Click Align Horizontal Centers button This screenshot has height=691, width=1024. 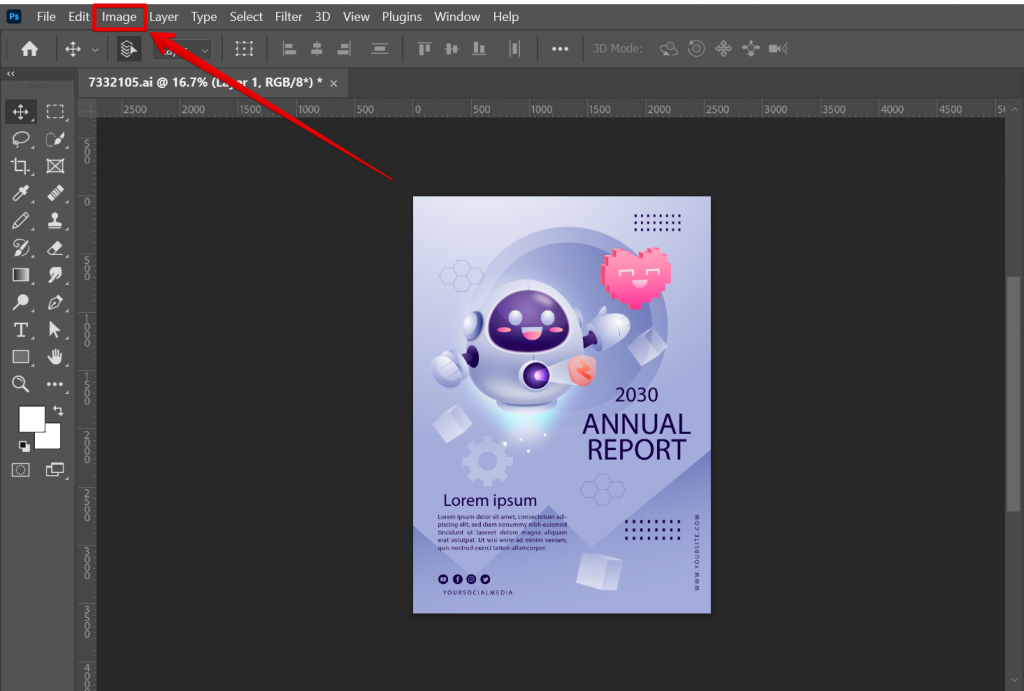click(x=316, y=48)
